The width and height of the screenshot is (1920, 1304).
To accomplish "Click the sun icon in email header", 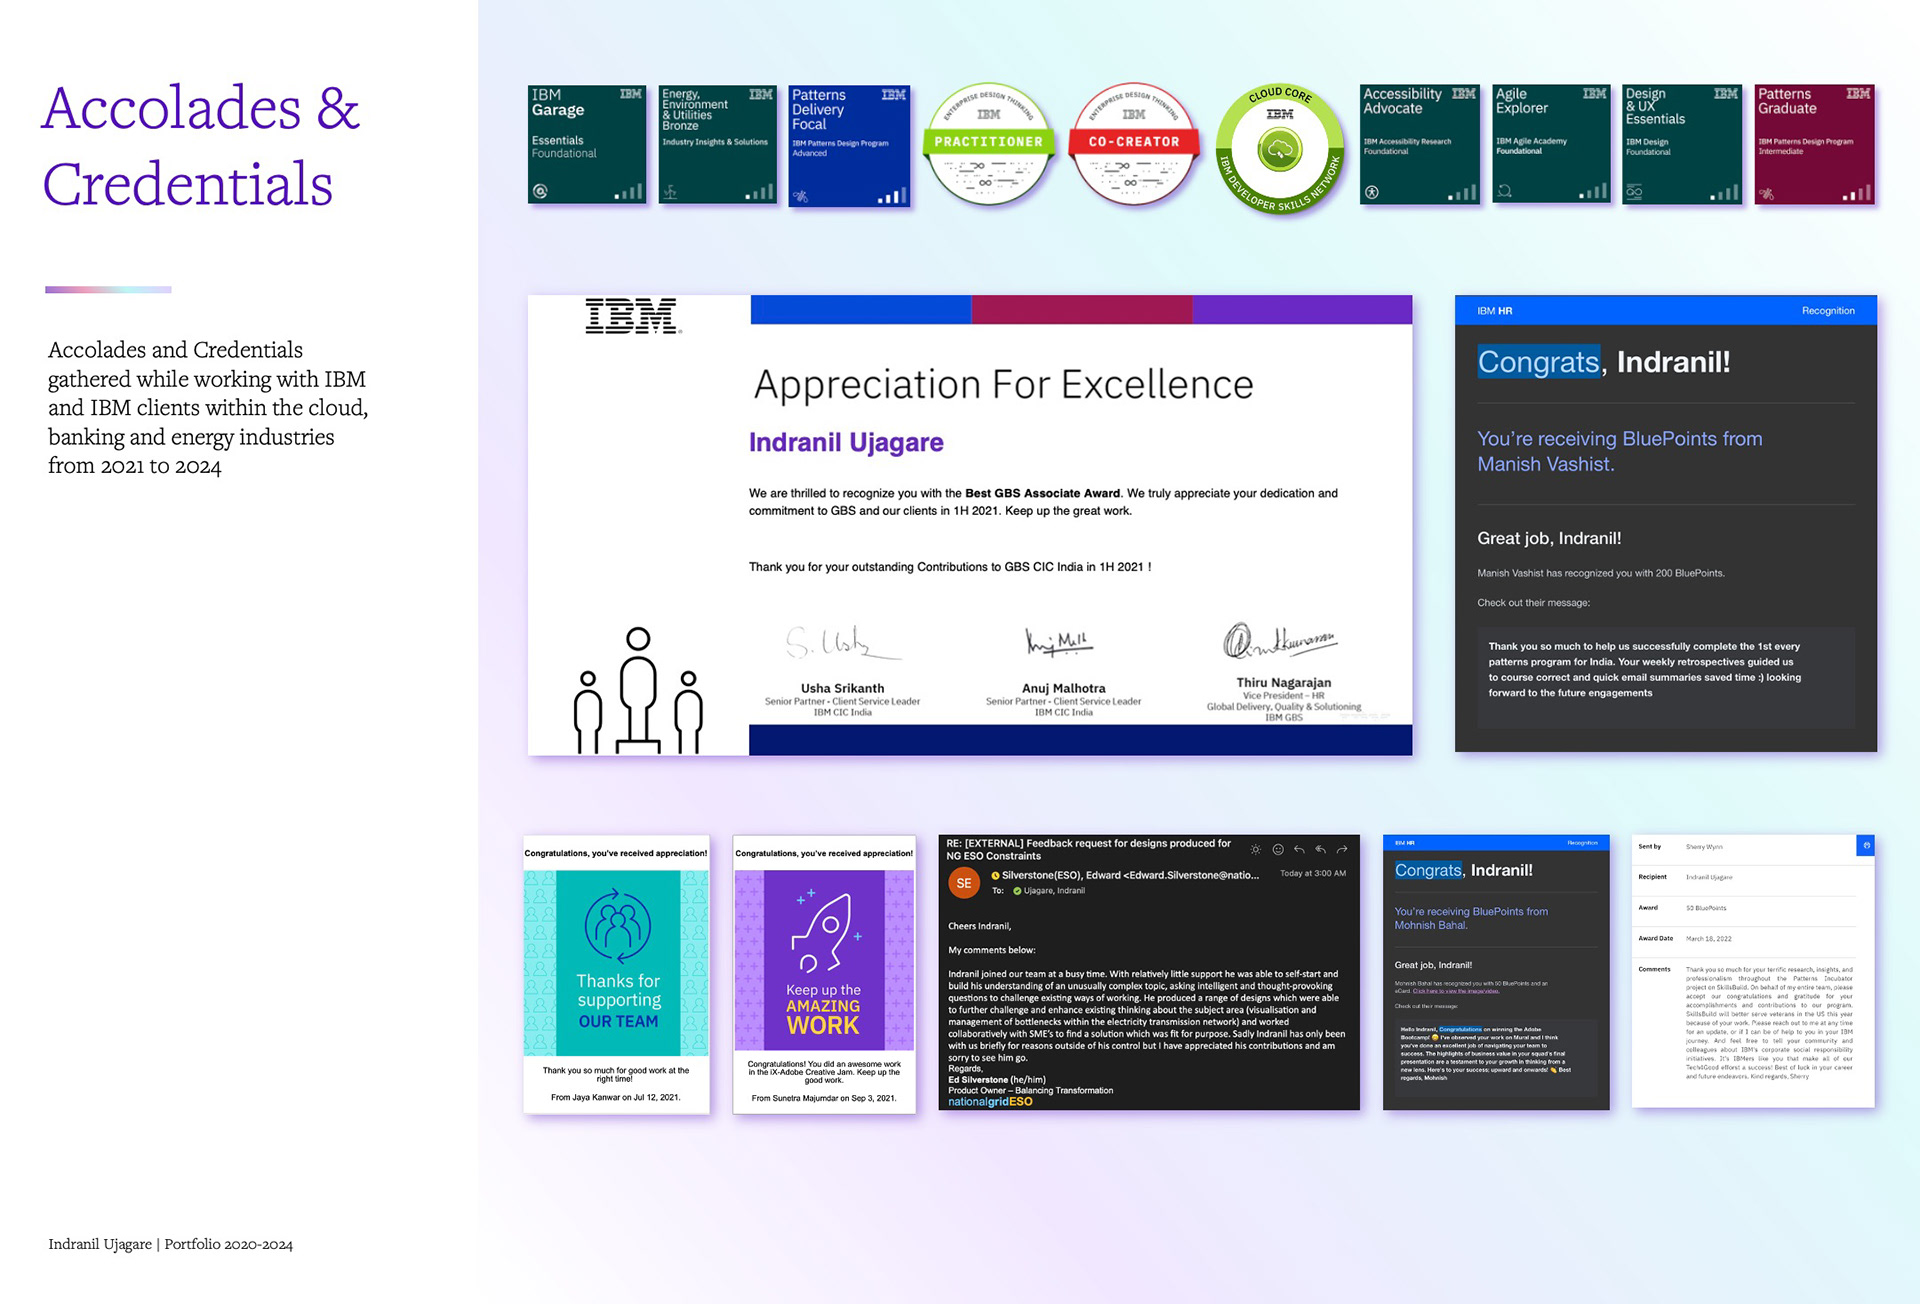I will coord(1255,849).
